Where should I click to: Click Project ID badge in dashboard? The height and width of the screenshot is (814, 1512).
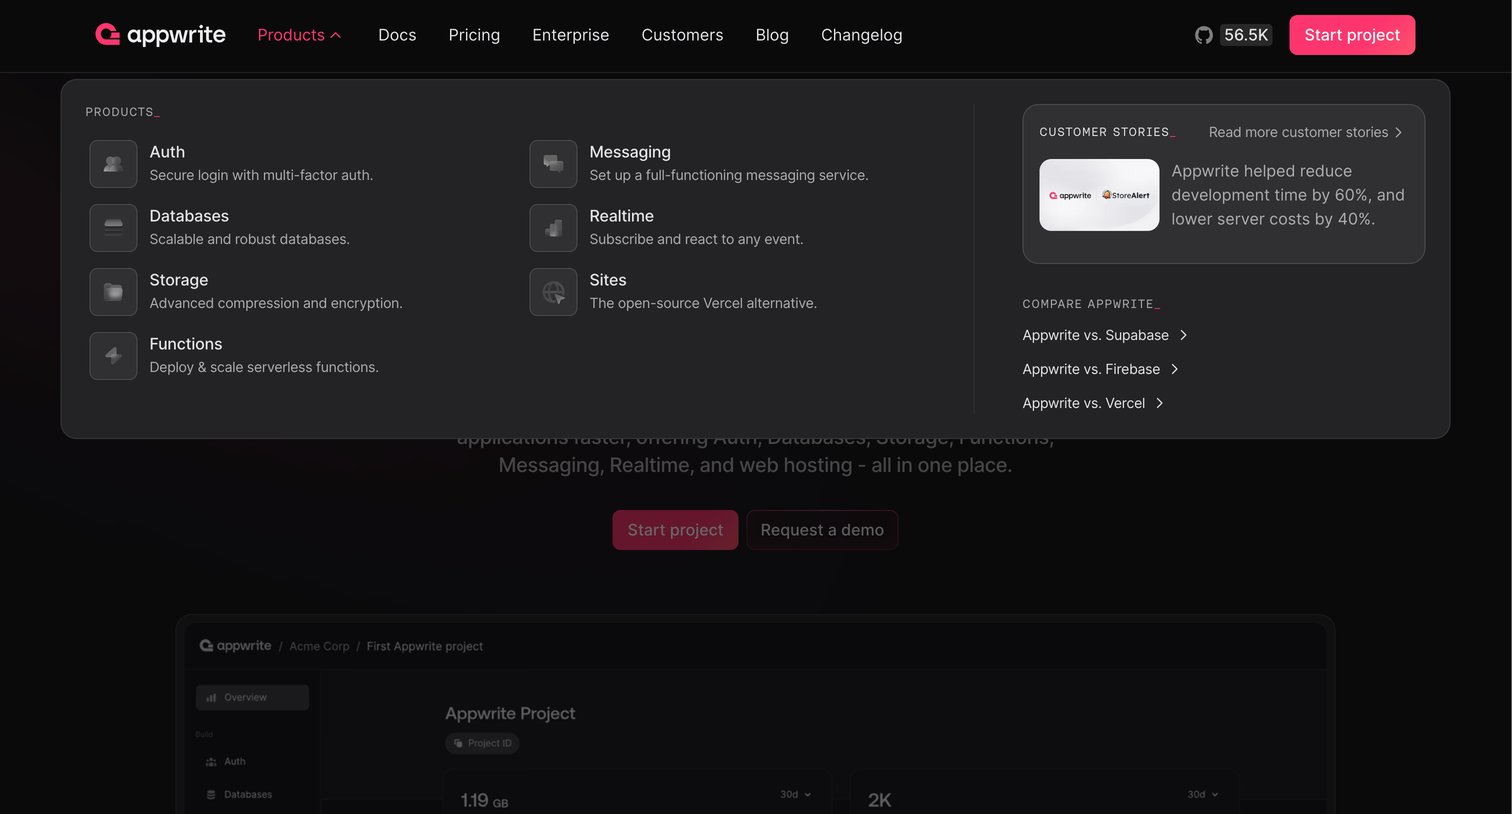tap(482, 743)
